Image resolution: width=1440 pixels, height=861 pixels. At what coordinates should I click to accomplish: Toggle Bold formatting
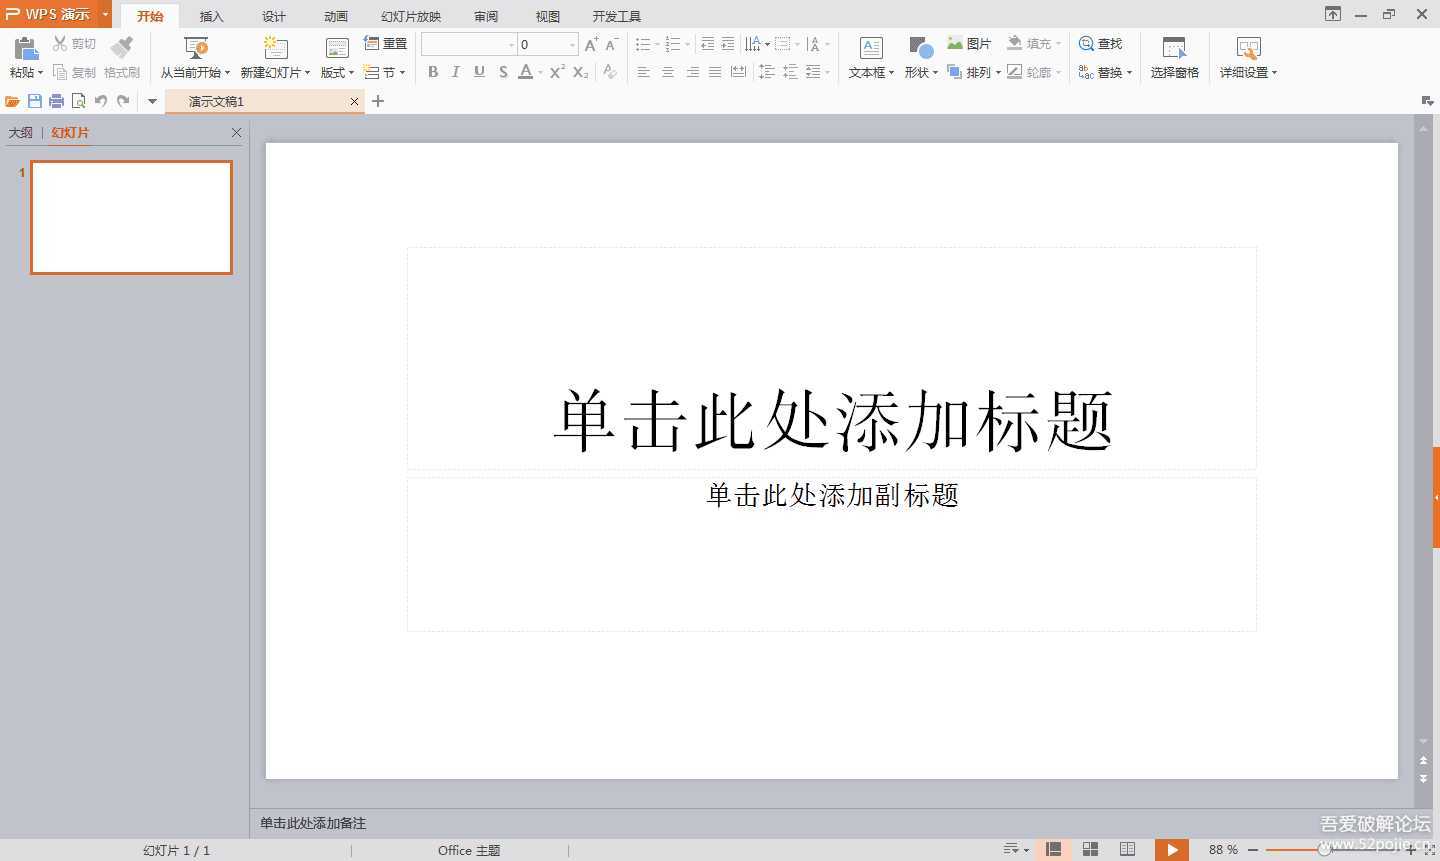tap(433, 72)
